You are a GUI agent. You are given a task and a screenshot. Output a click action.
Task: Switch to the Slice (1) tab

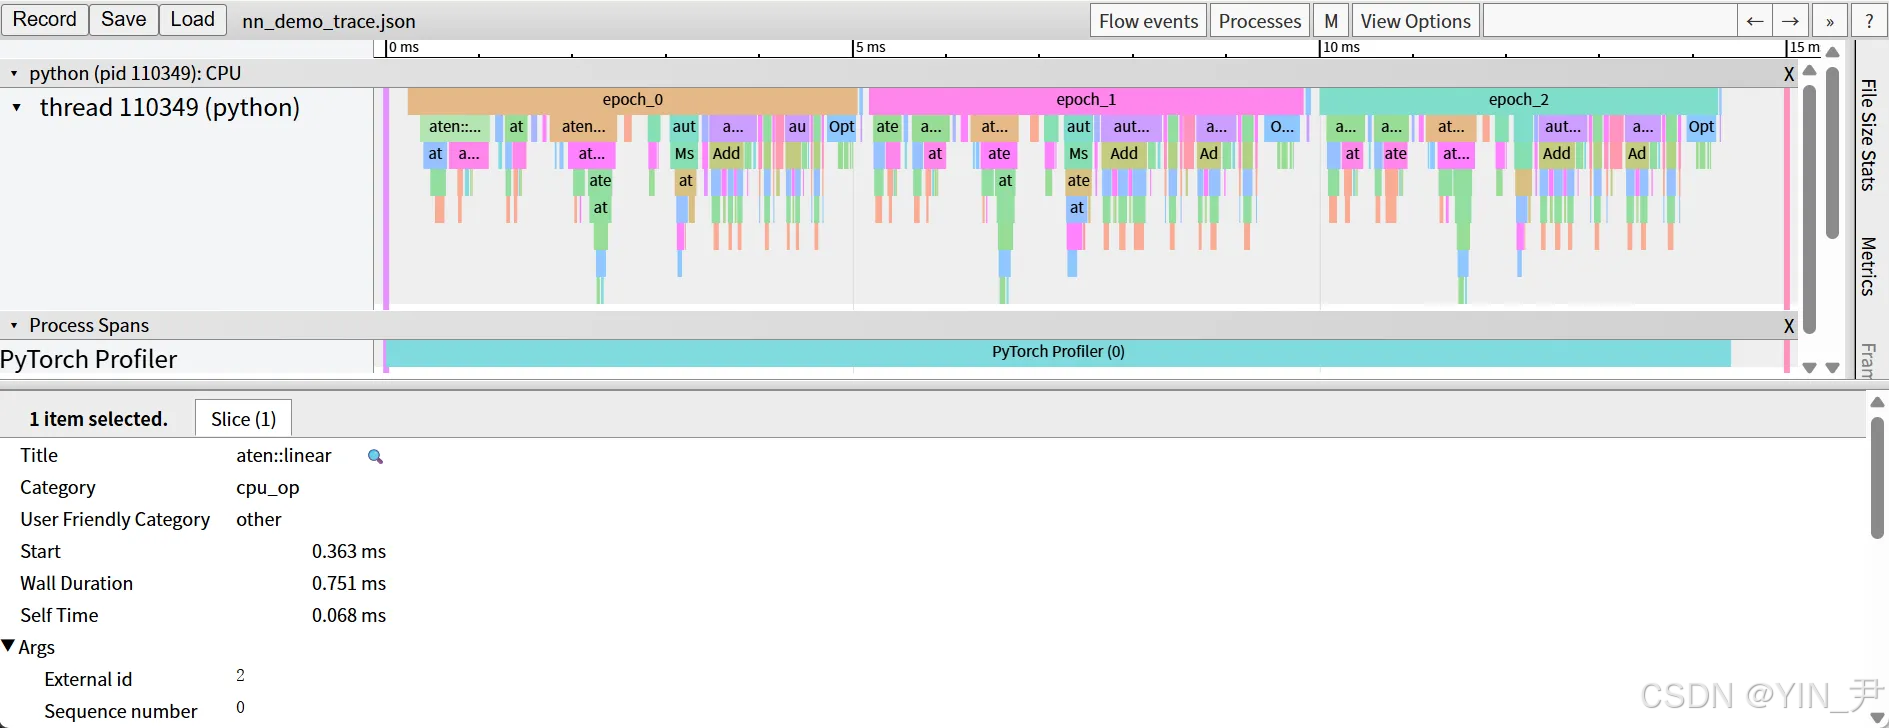tap(243, 419)
